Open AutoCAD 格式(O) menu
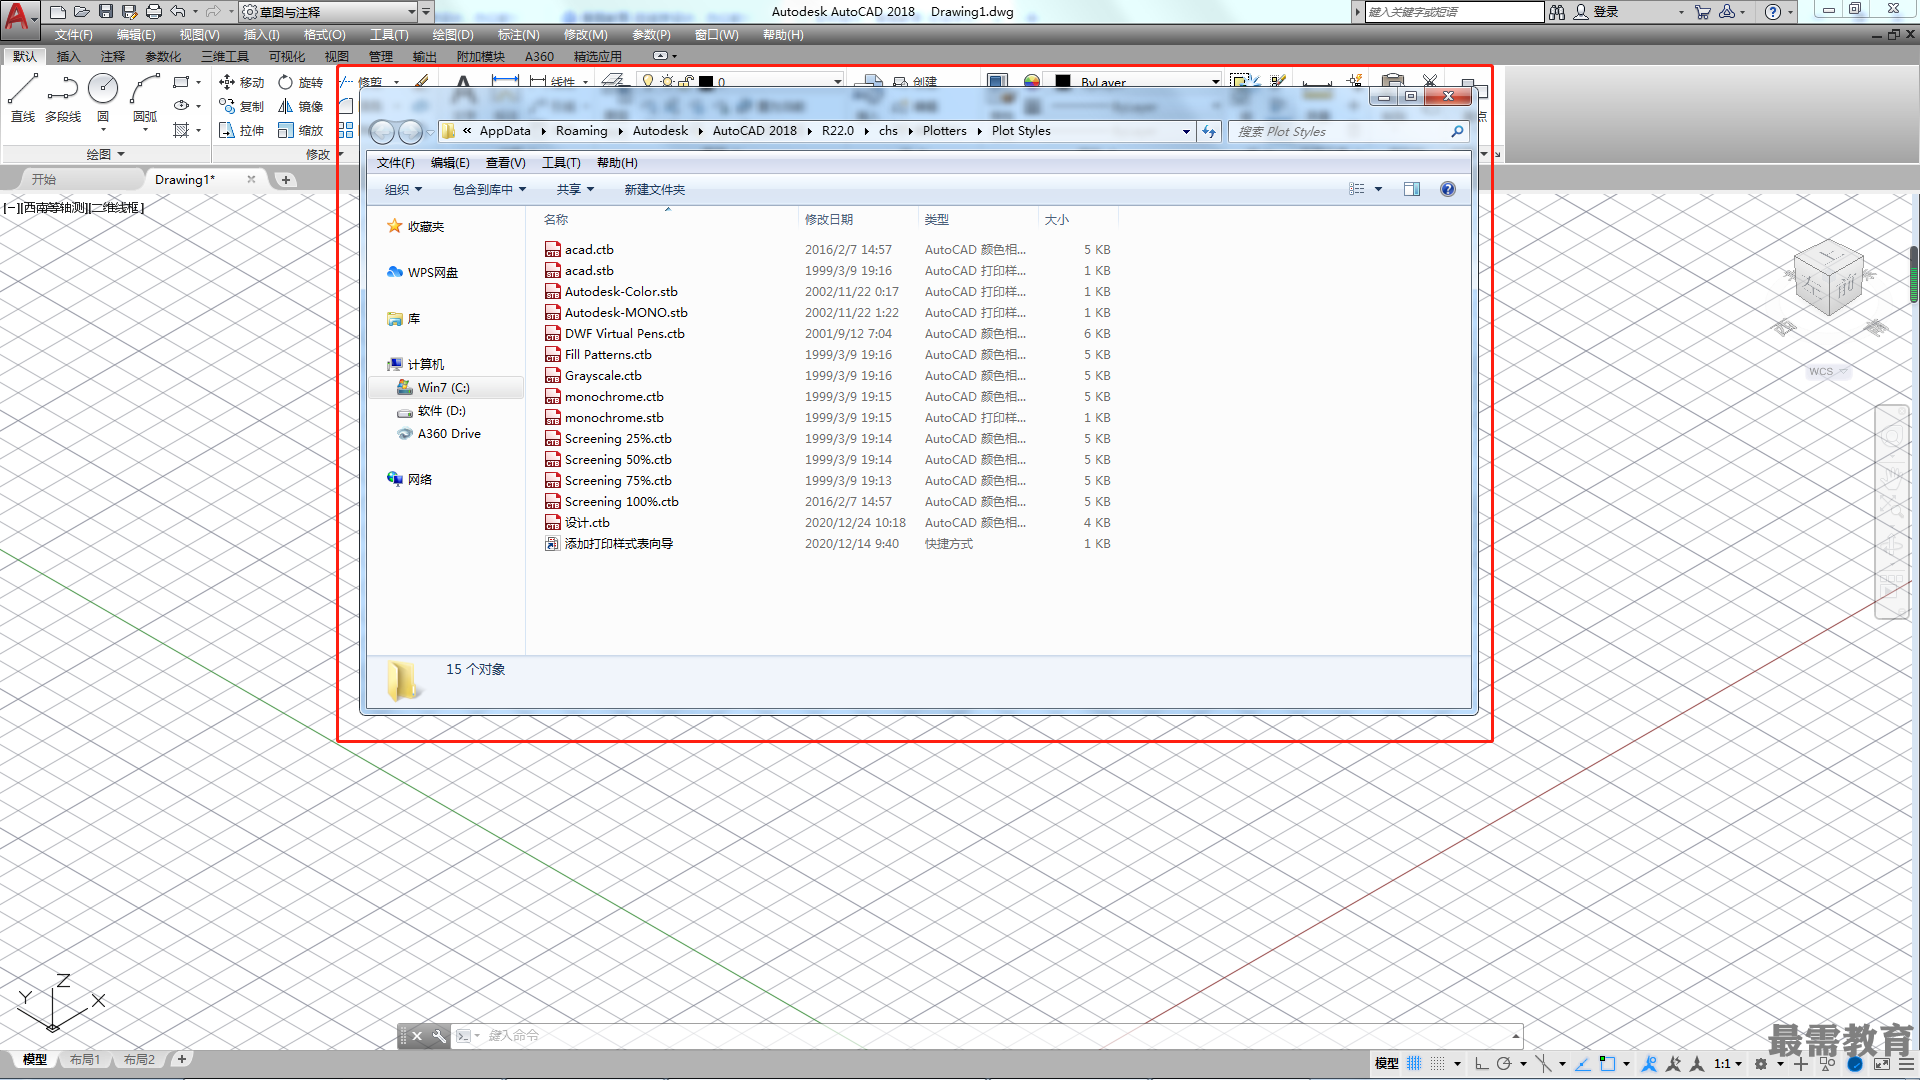The width and height of the screenshot is (1920, 1080). pyautogui.click(x=324, y=35)
